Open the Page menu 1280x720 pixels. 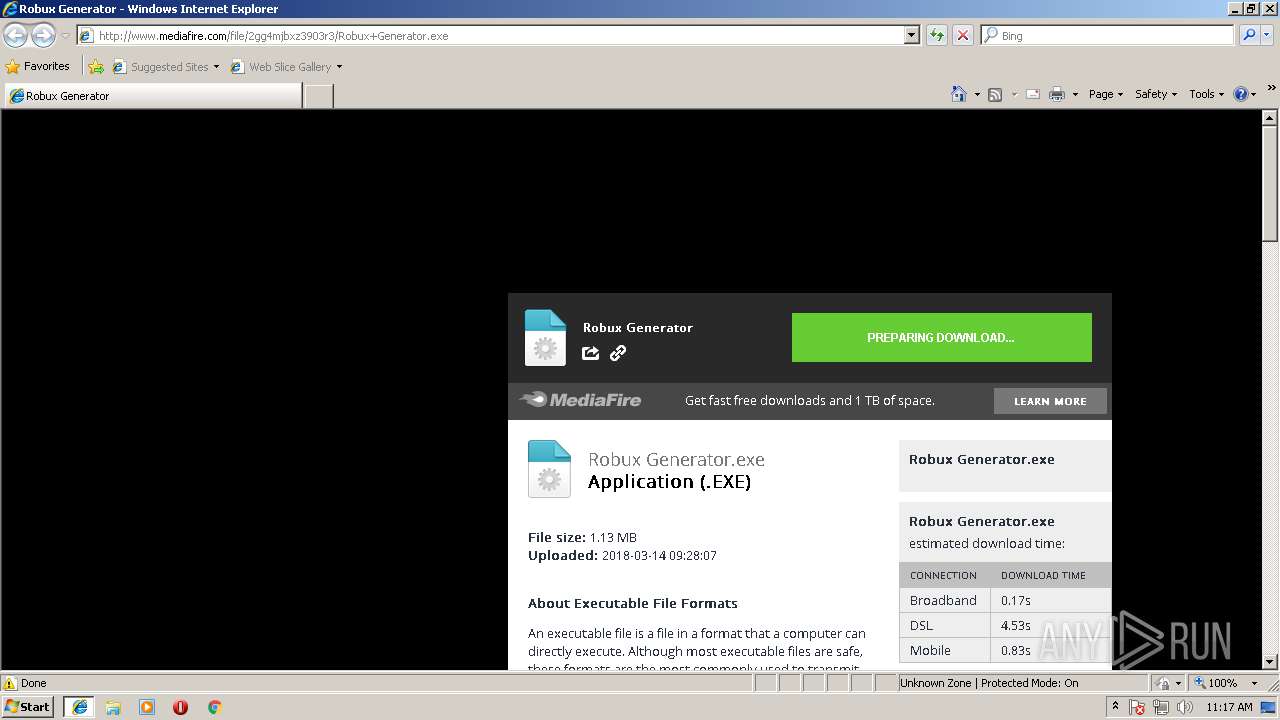tap(1105, 94)
